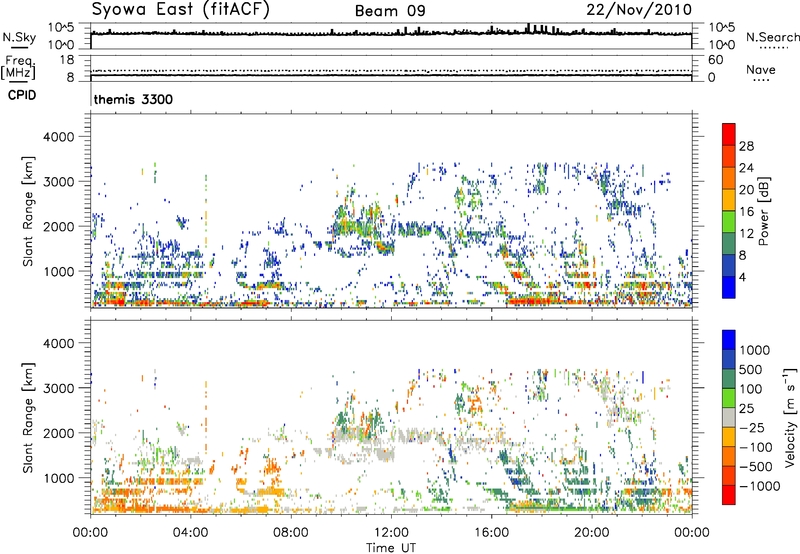
Task: Click the "04:00" time axis tick
Action: pyautogui.click(x=190, y=532)
